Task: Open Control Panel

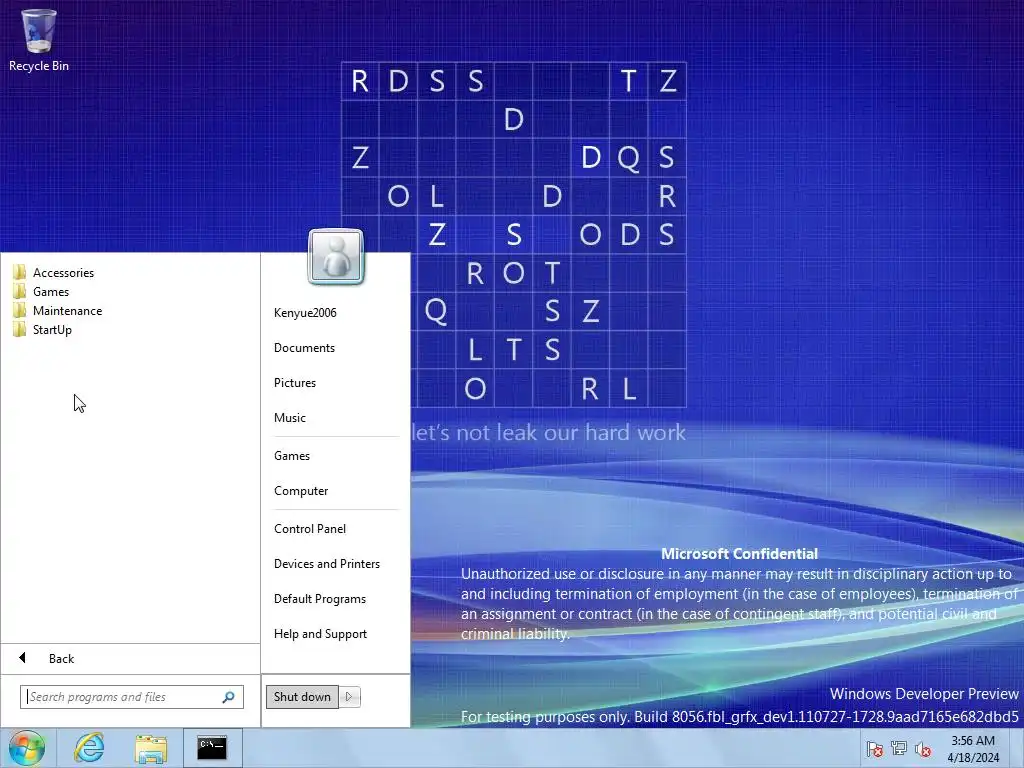Action: coord(310,529)
